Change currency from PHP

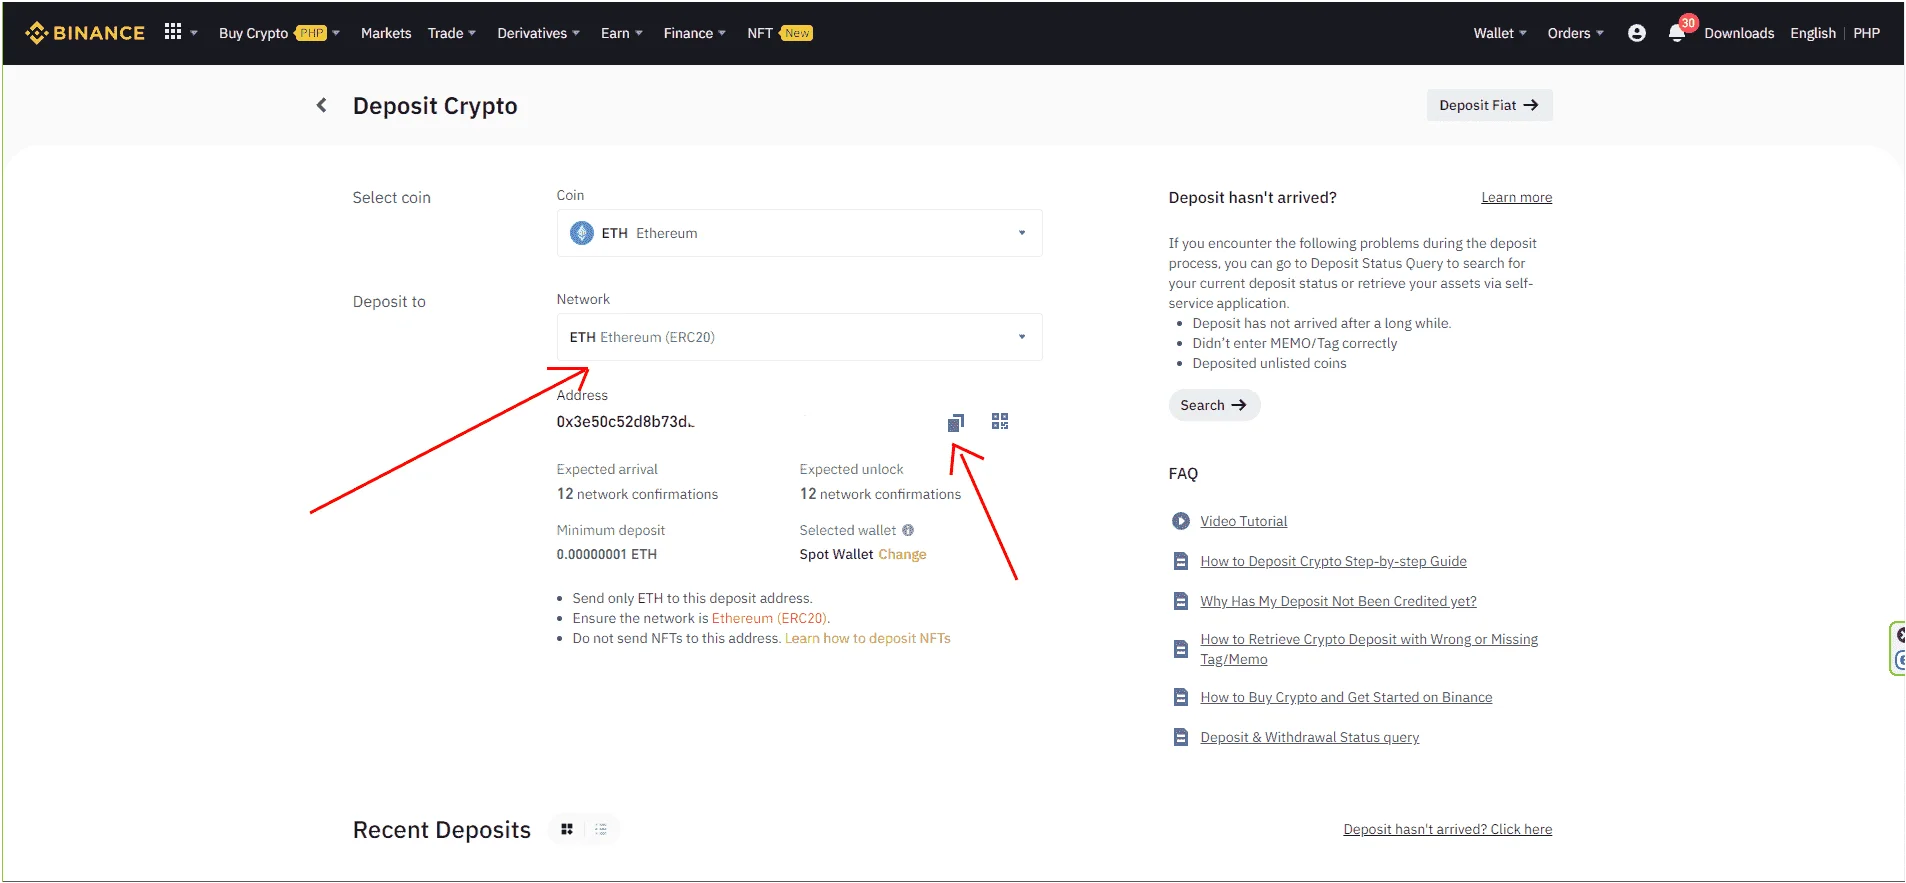pos(1866,33)
